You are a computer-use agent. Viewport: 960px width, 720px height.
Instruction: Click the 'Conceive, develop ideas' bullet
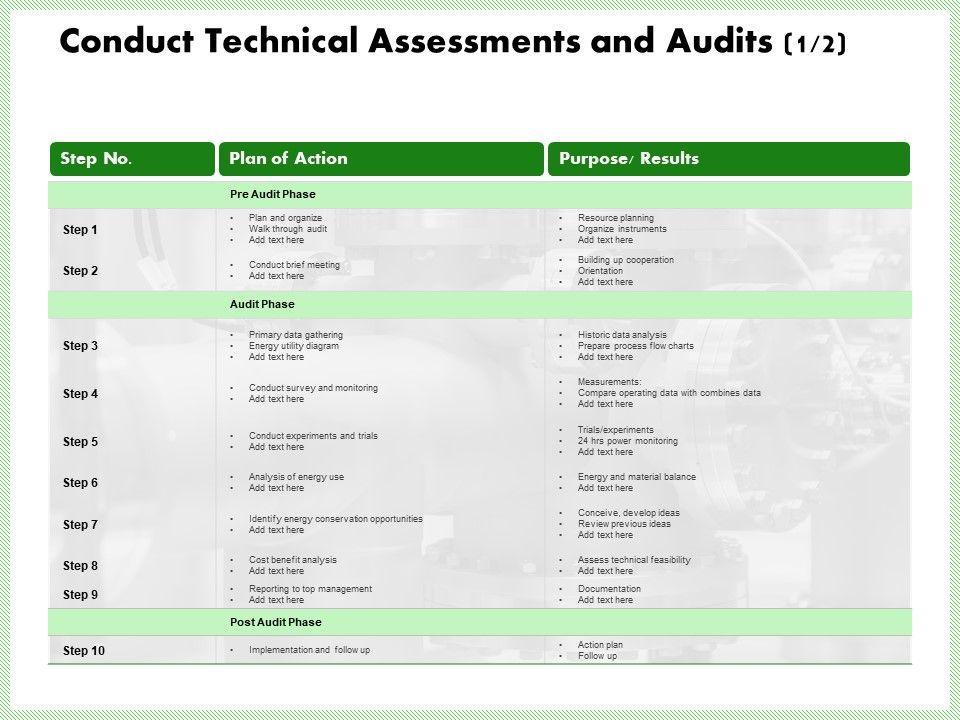click(629, 513)
